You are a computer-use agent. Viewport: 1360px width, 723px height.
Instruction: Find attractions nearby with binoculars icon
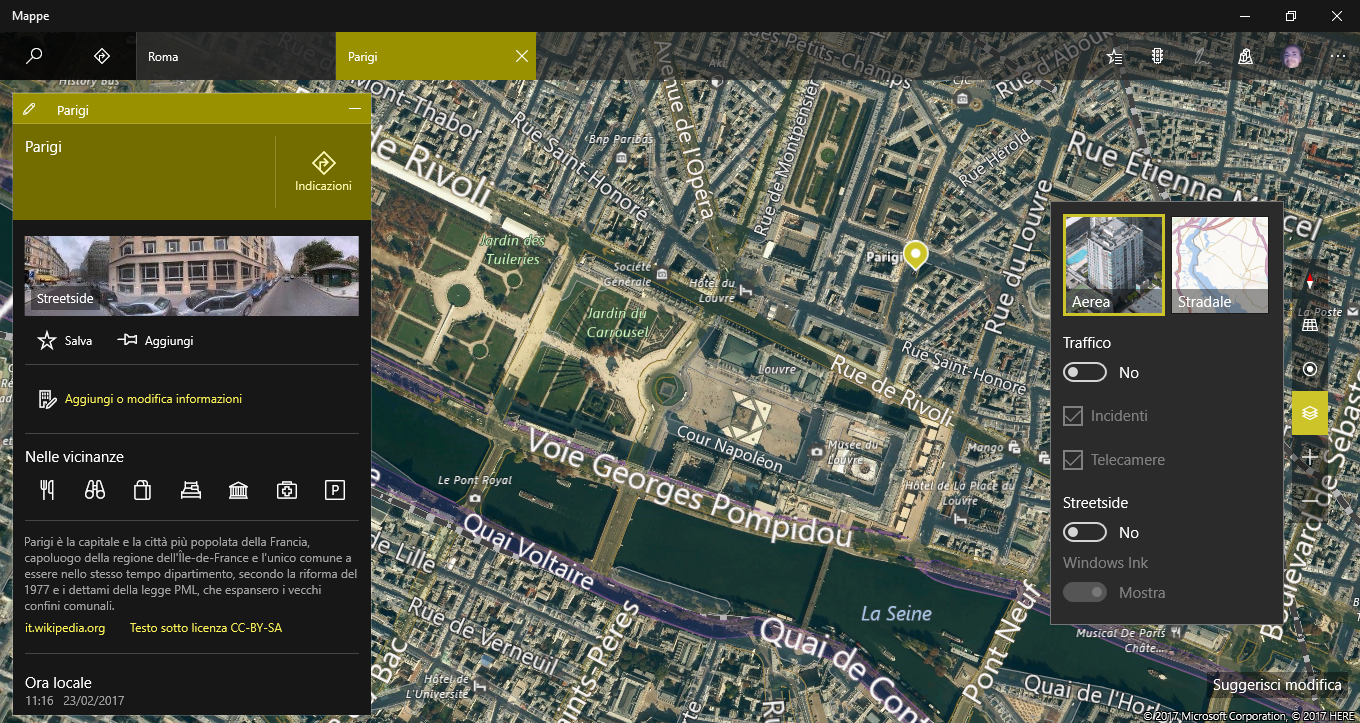coord(94,490)
